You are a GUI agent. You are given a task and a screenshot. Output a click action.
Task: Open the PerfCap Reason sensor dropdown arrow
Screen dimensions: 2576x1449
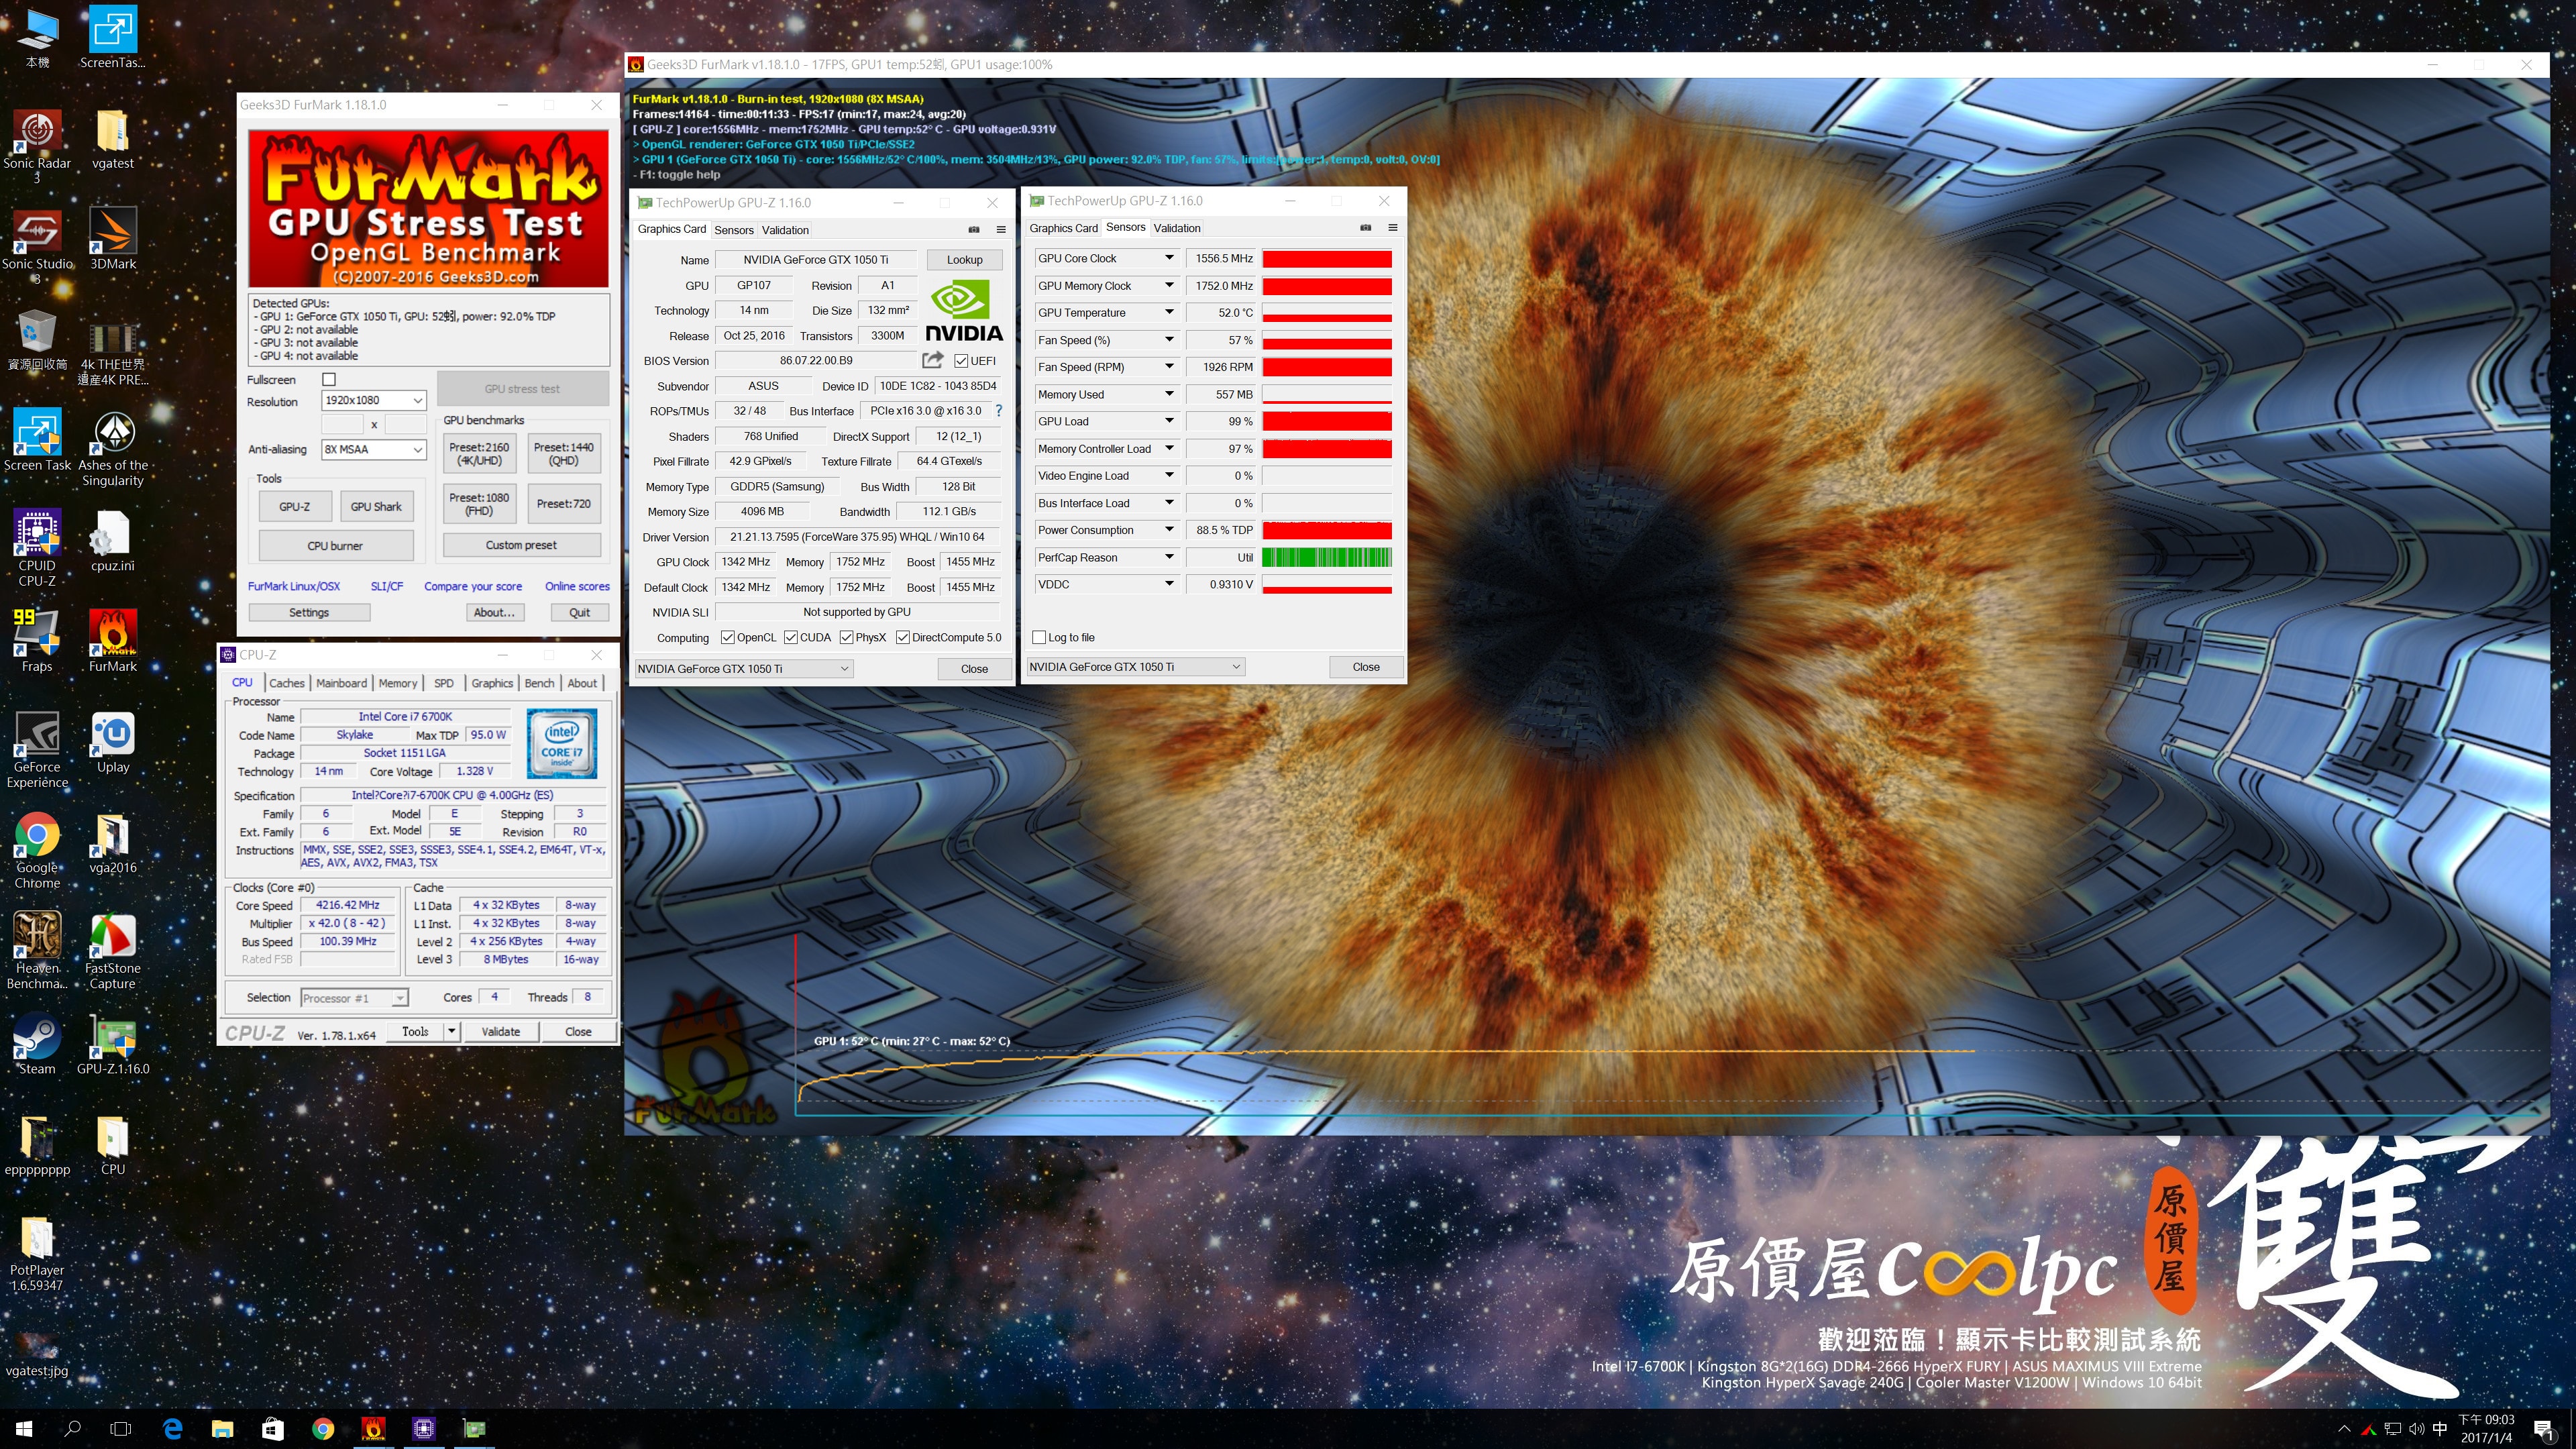(x=1168, y=558)
